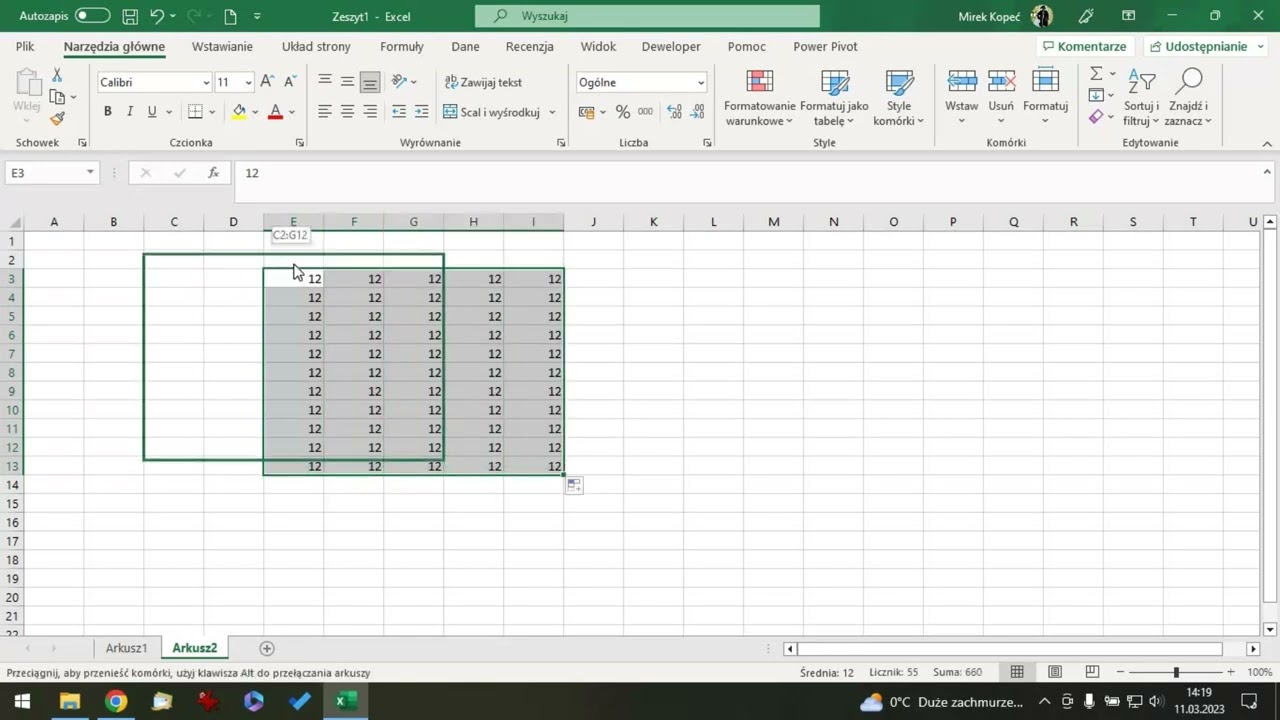The image size is (1280, 720).
Task: Create a new file from the quick access toolbar
Action: coord(230,16)
